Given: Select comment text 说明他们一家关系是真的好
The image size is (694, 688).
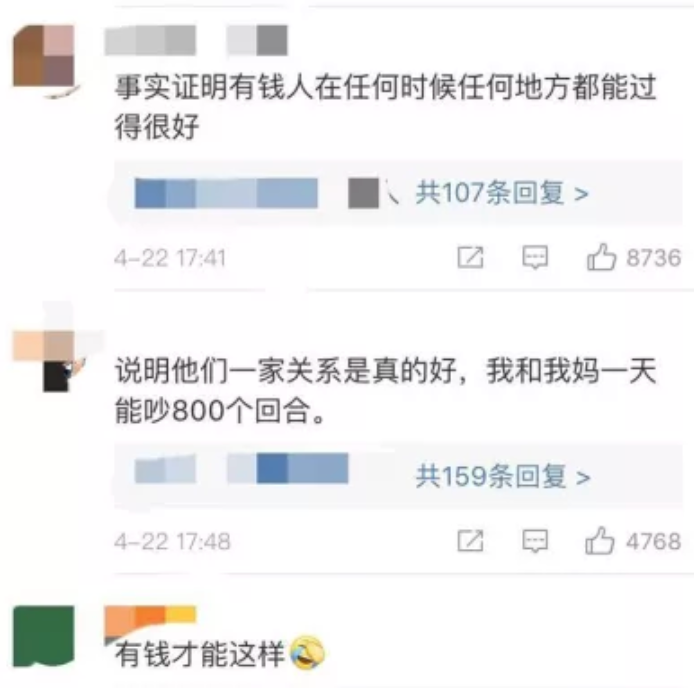Looking at the screenshot, I should tap(286, 370).
